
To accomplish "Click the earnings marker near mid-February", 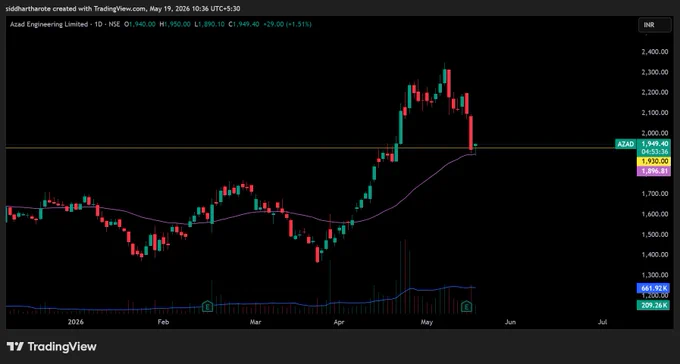I will 207,306.
